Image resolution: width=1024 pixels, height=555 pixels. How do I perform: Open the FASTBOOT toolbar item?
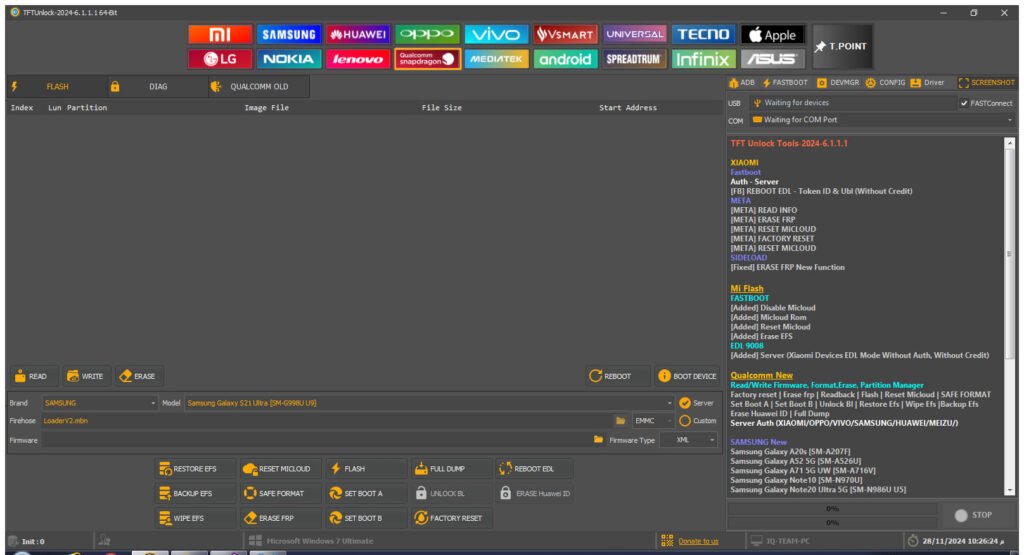coord(785,83)
